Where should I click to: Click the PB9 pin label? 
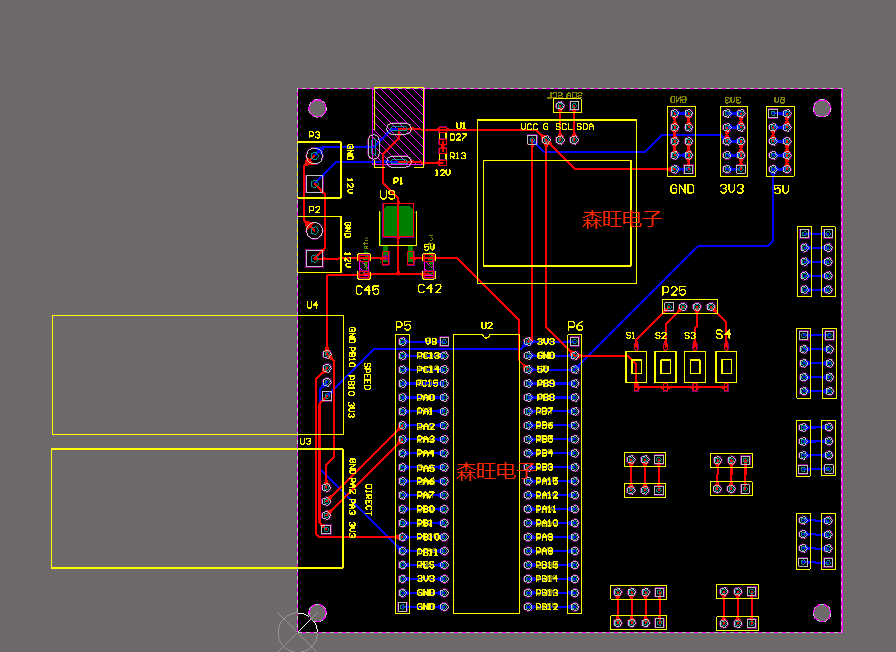click(546, 383)
